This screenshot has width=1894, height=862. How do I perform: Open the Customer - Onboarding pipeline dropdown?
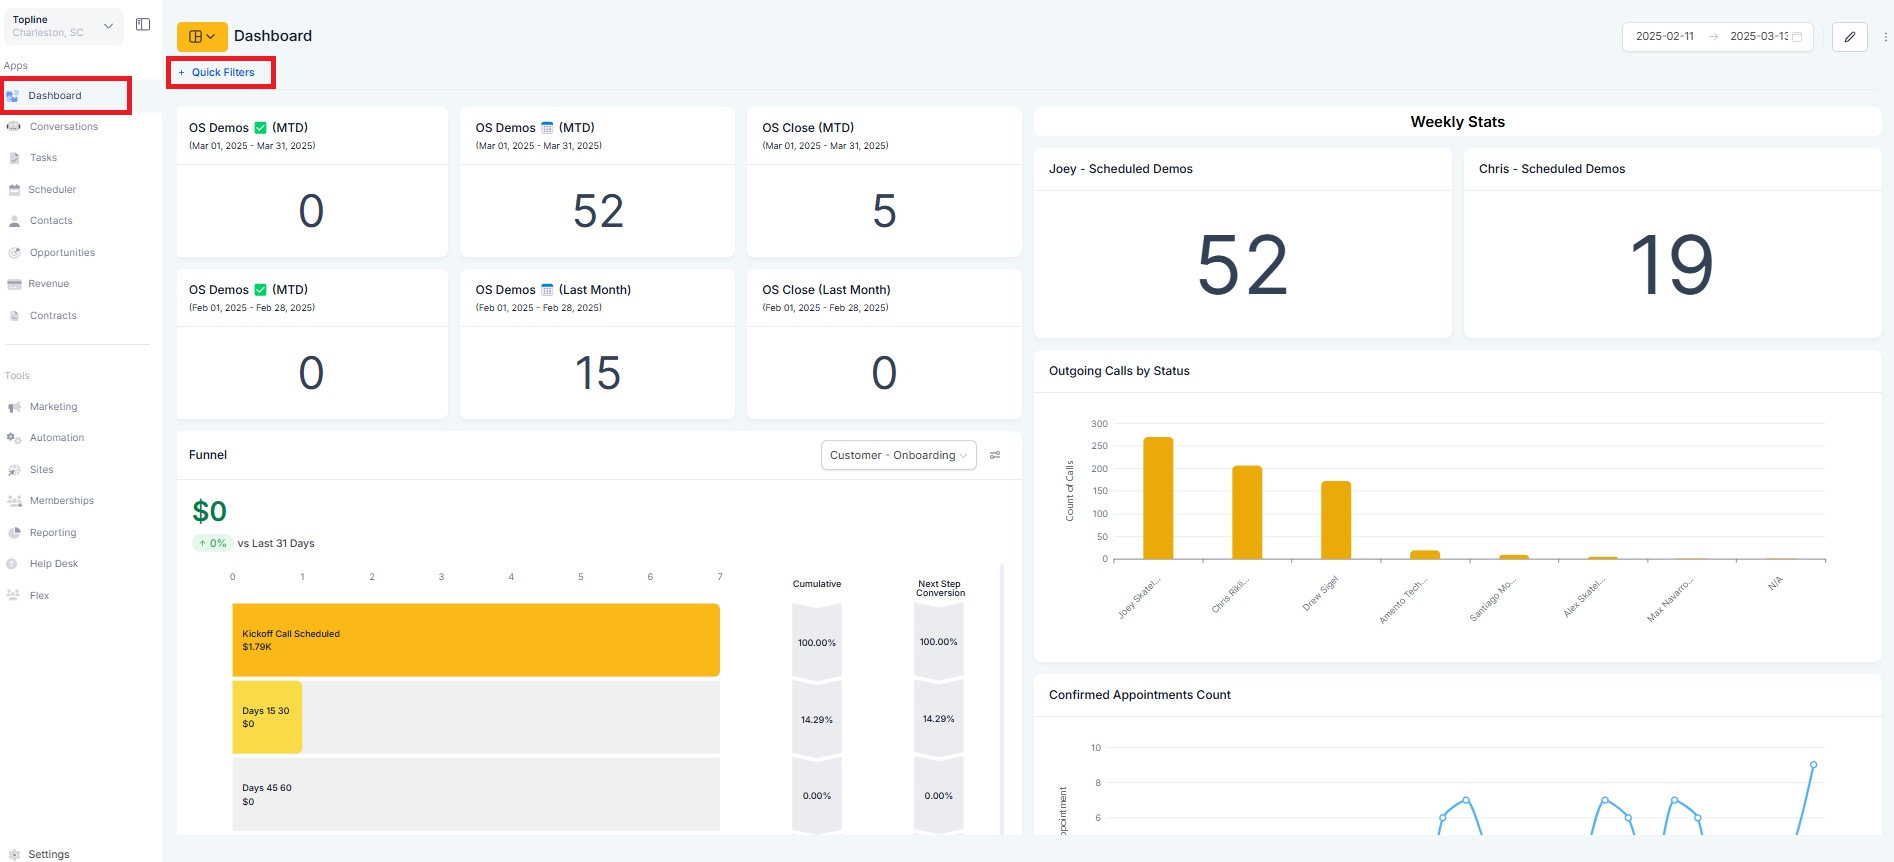(x=898, y=455)
